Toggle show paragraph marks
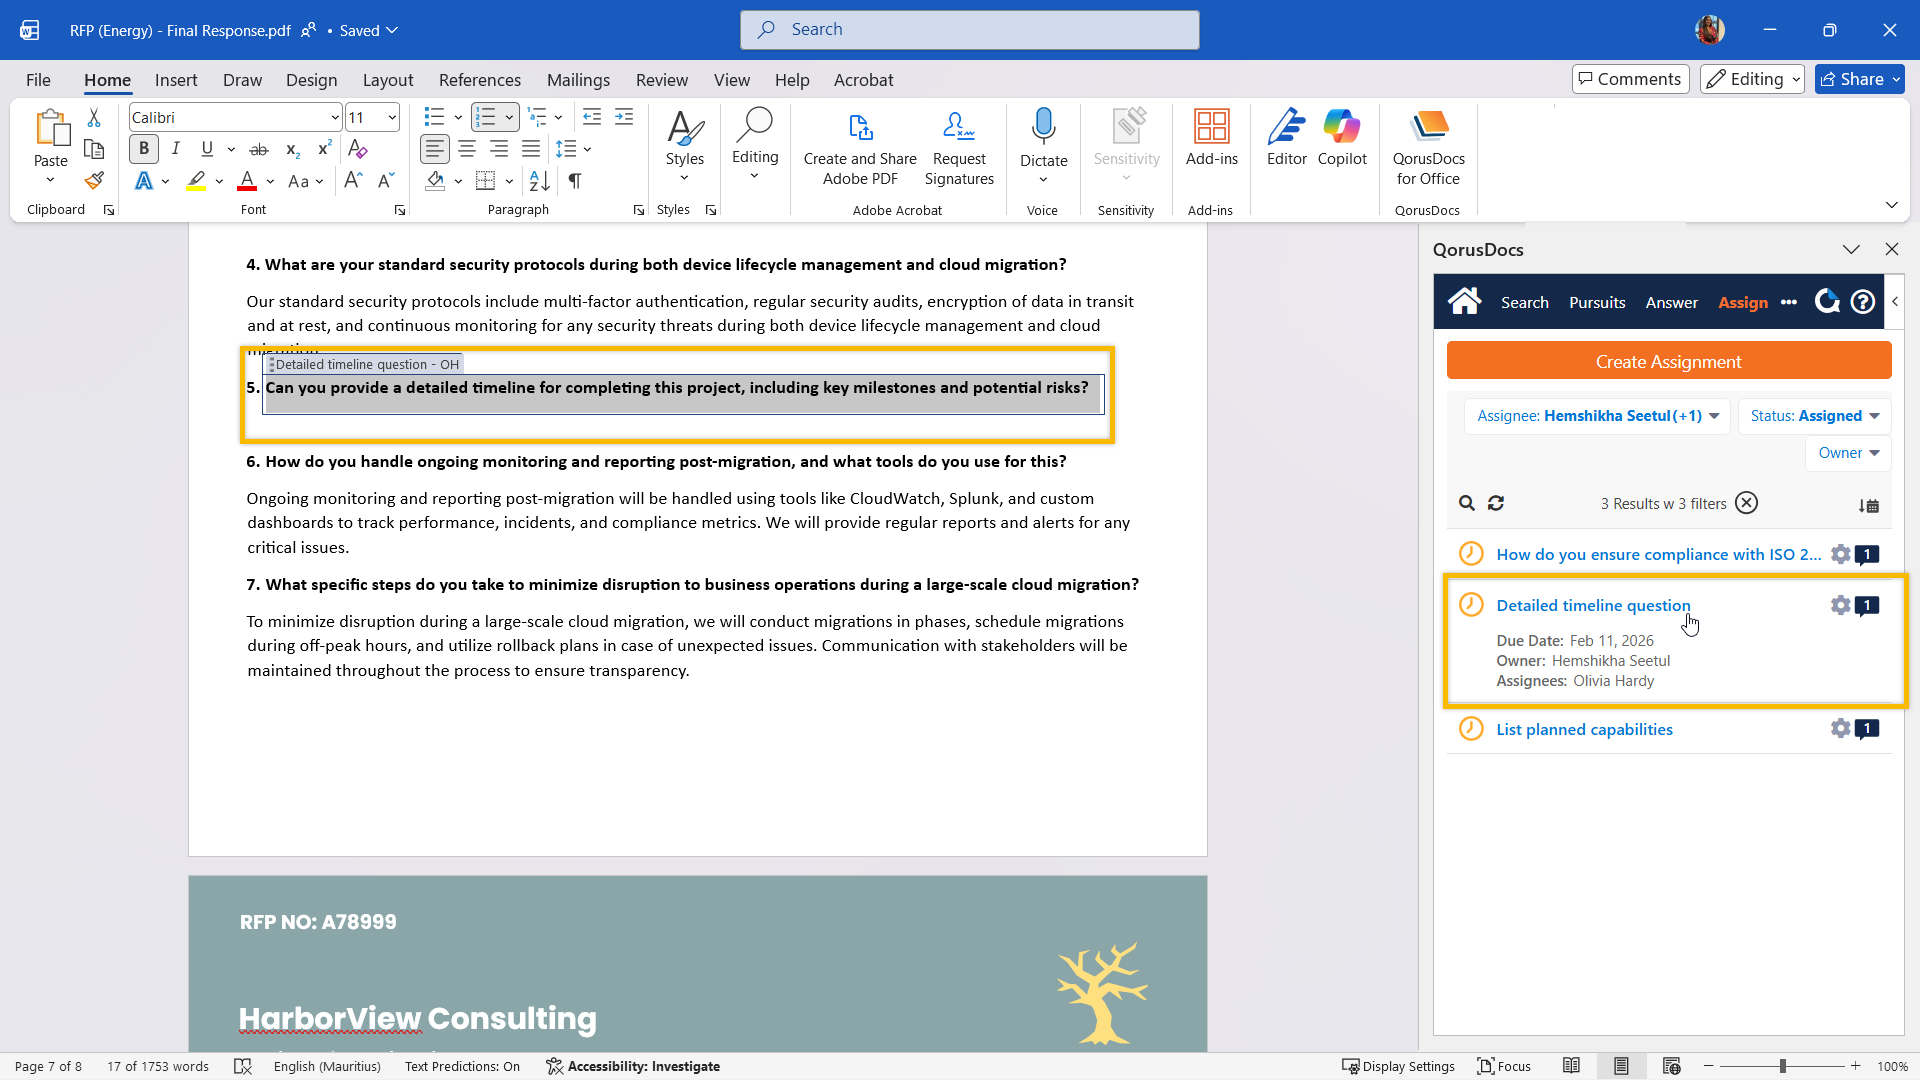Screen dimensions: 1920x1080 (574, 181)
